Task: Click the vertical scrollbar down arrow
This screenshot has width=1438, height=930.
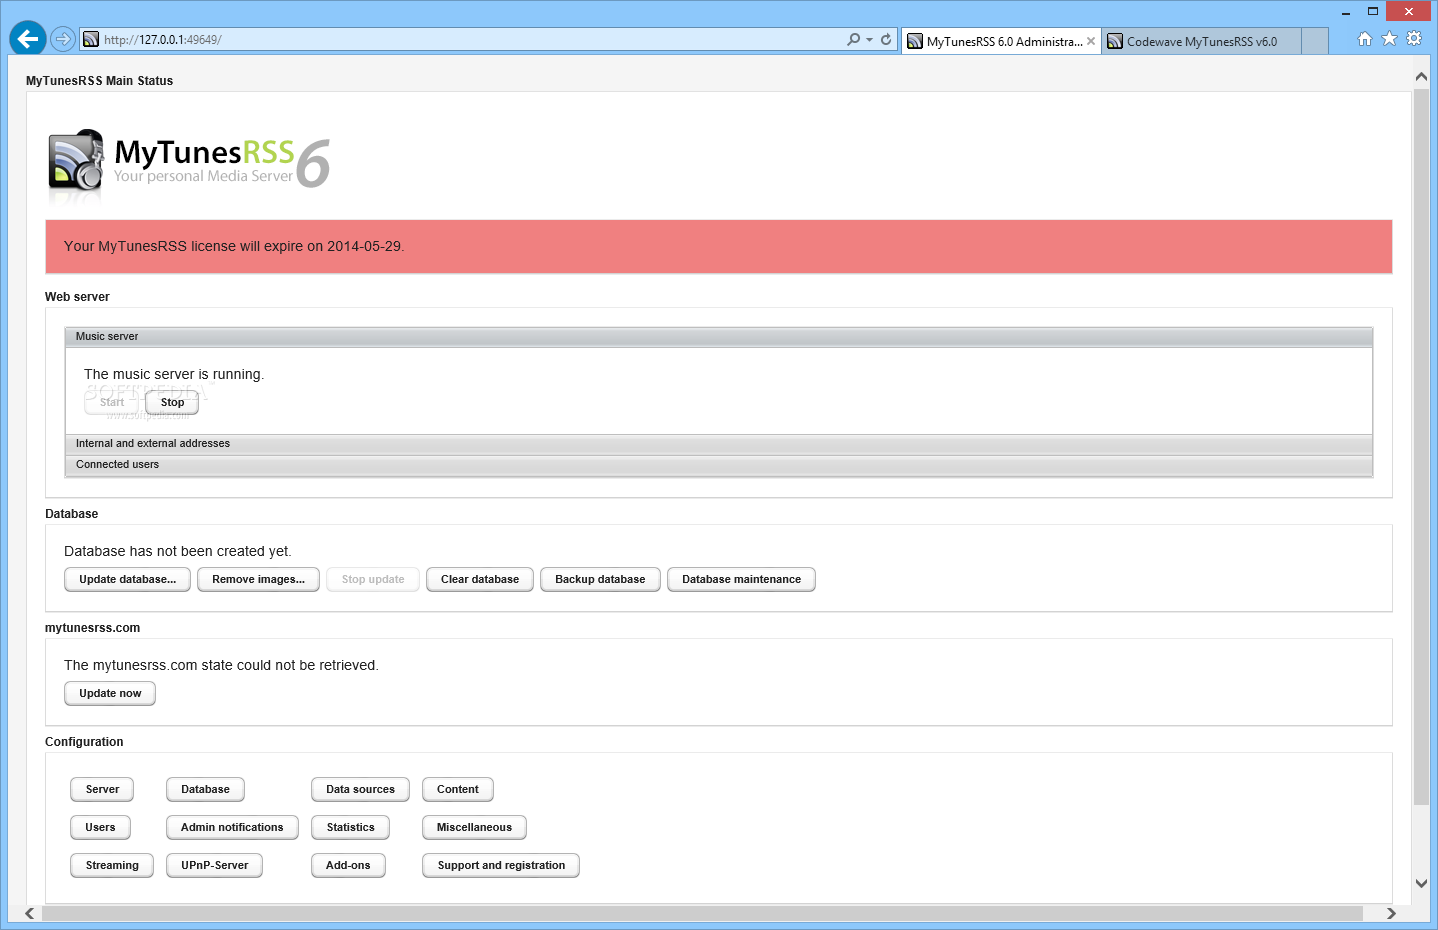Action: (1421, 884)
